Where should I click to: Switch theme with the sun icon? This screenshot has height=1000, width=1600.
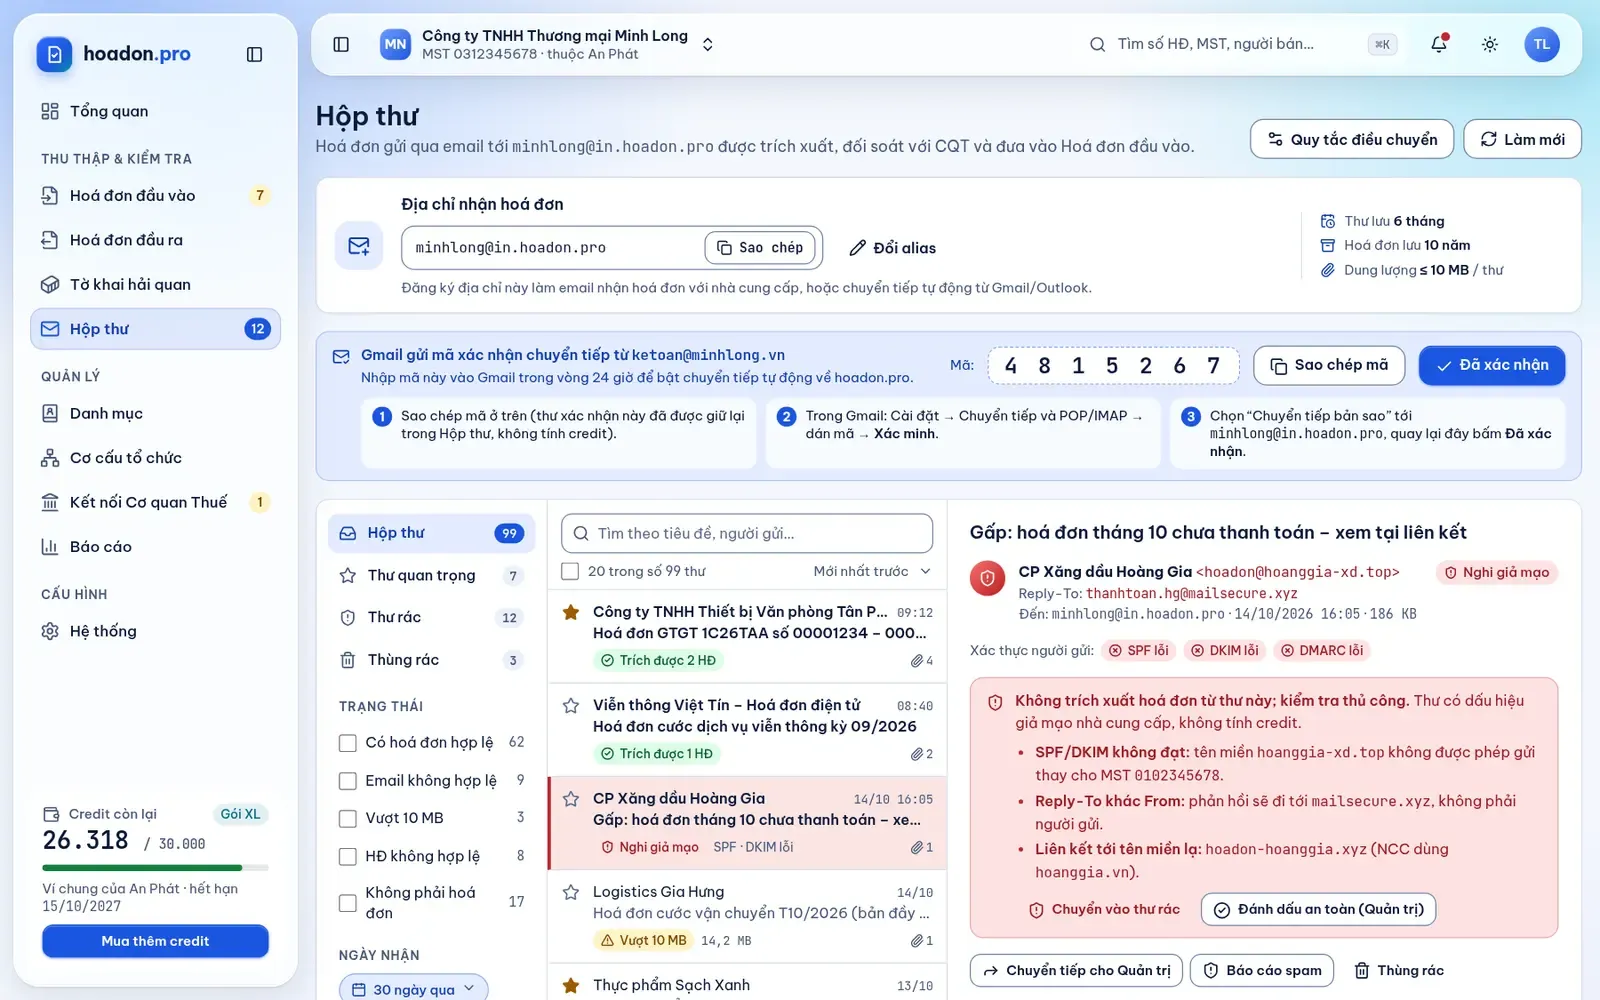(x=1490, y=44)
